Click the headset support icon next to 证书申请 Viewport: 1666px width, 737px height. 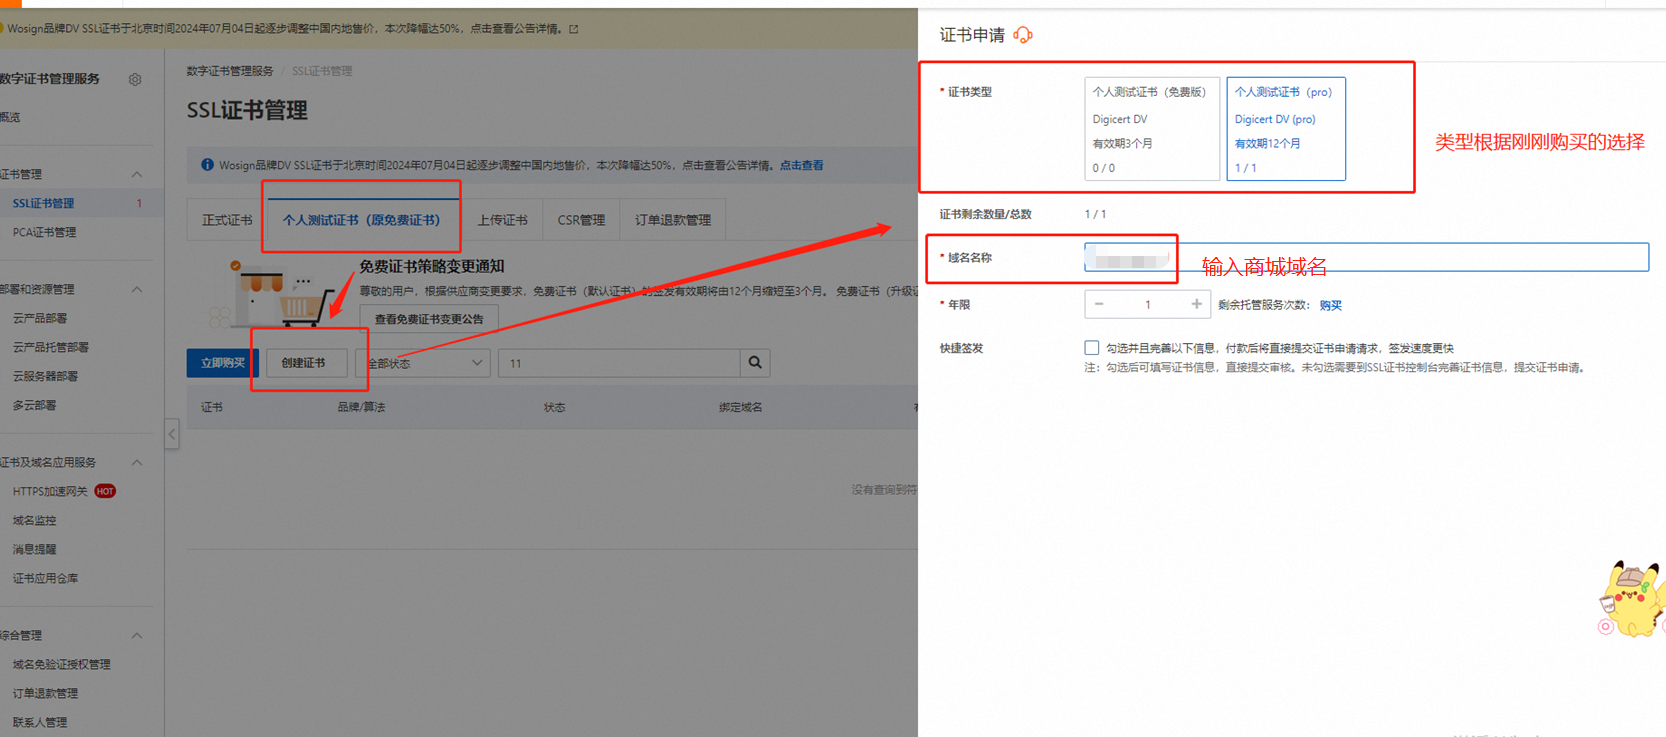click(x=1022, y=35)
